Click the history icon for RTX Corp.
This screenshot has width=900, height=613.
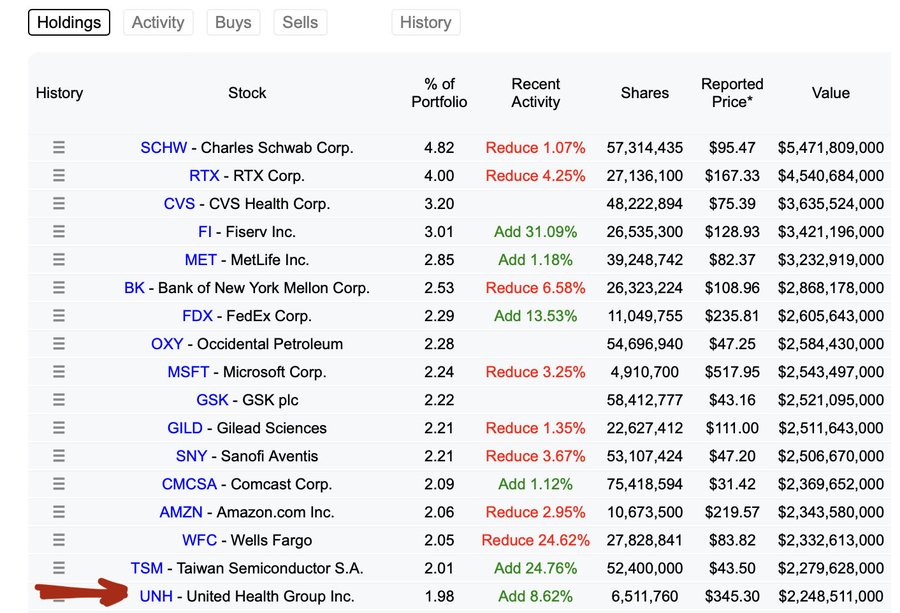(58, 175)
